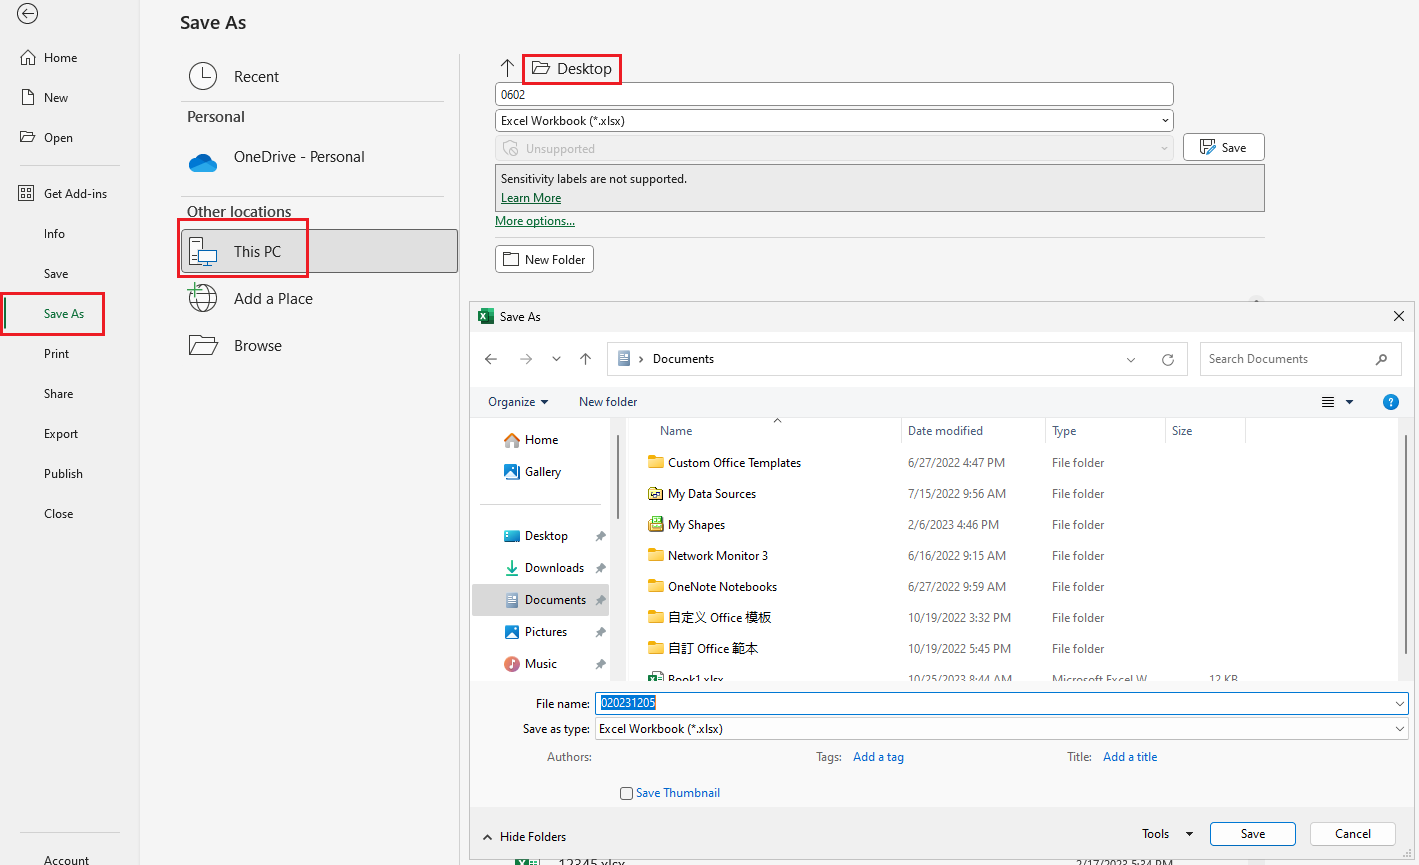Open the Browse folder icon

click(203, 345)
